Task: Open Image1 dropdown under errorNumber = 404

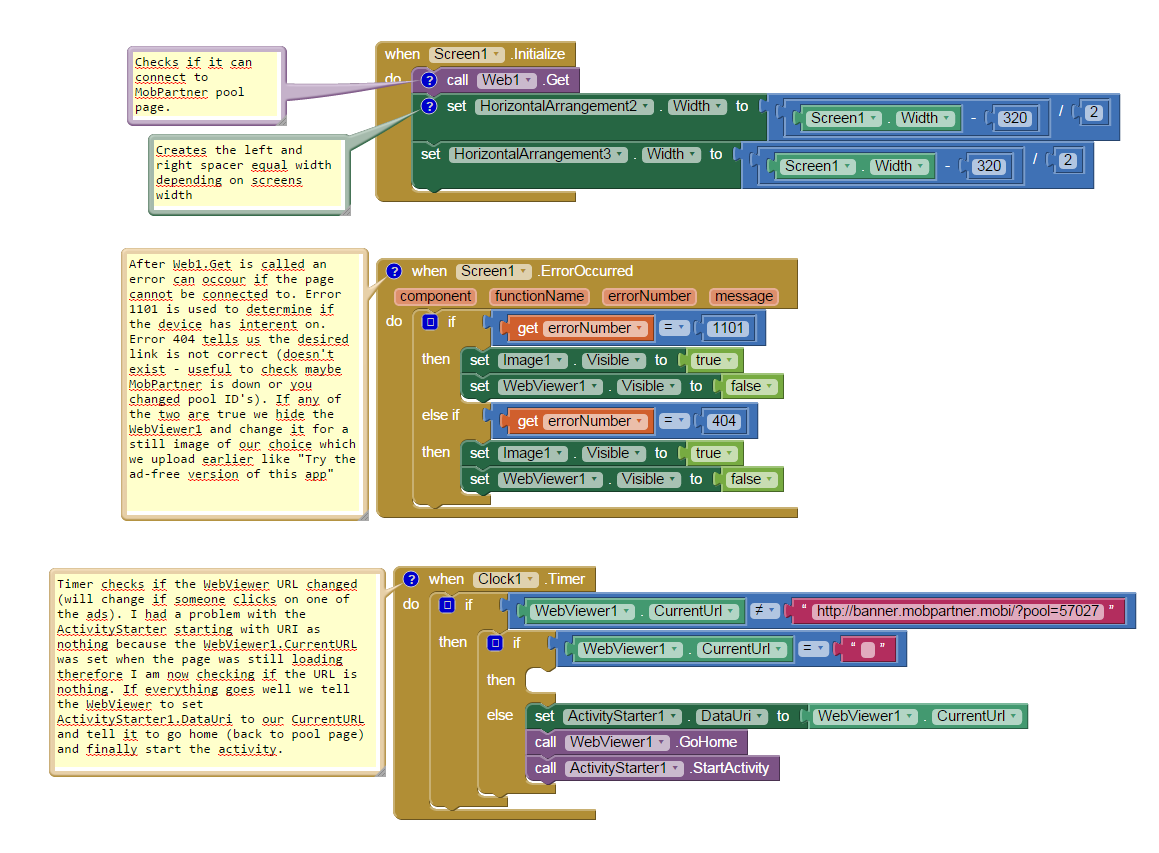Action: 533,454
